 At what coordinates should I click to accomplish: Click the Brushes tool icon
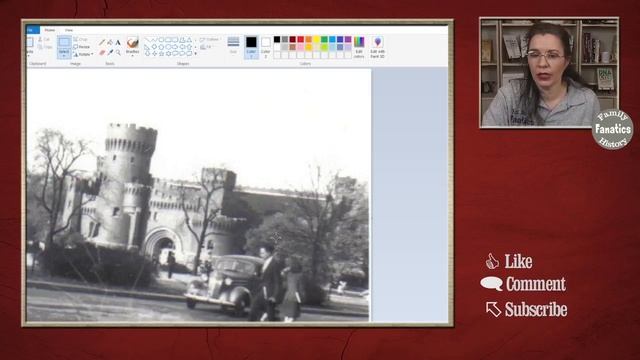133,42
